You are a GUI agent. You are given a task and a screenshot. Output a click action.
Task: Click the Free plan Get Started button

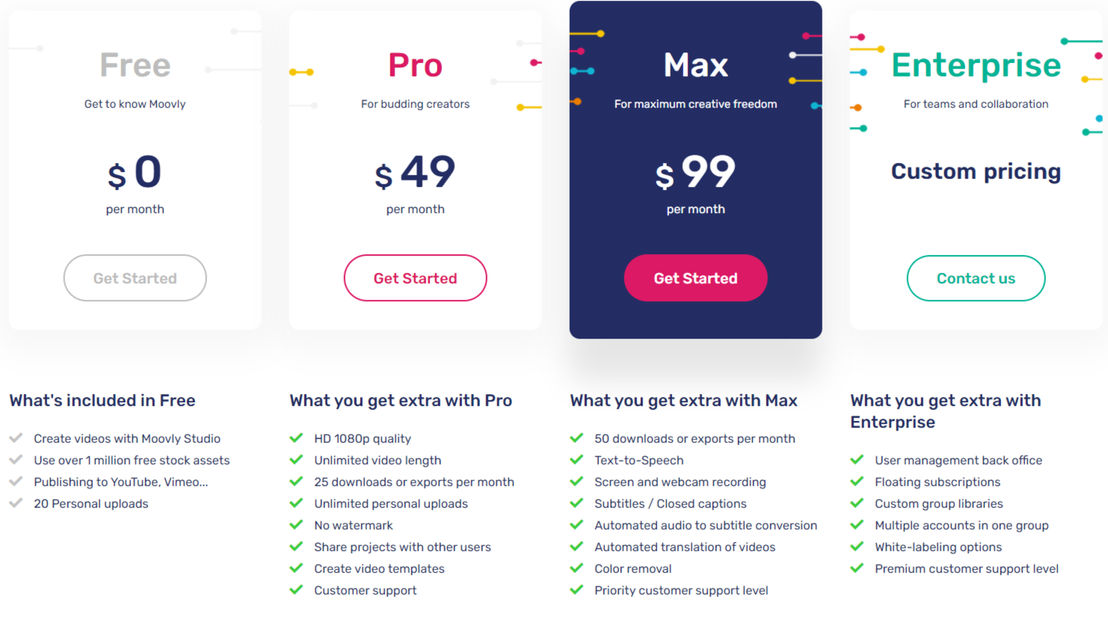(x=135, y=278)
